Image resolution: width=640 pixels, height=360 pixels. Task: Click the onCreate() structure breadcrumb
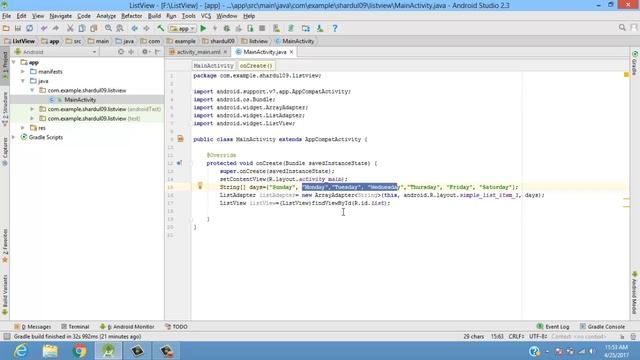(256, 66)
